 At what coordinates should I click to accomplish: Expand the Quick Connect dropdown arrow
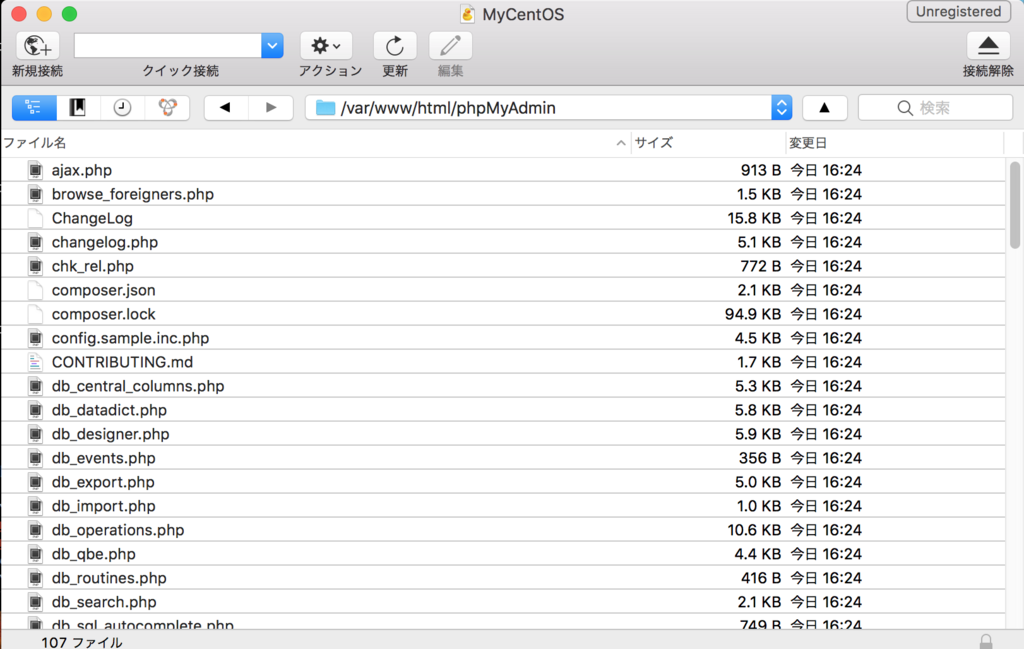(x=272, y=46)
